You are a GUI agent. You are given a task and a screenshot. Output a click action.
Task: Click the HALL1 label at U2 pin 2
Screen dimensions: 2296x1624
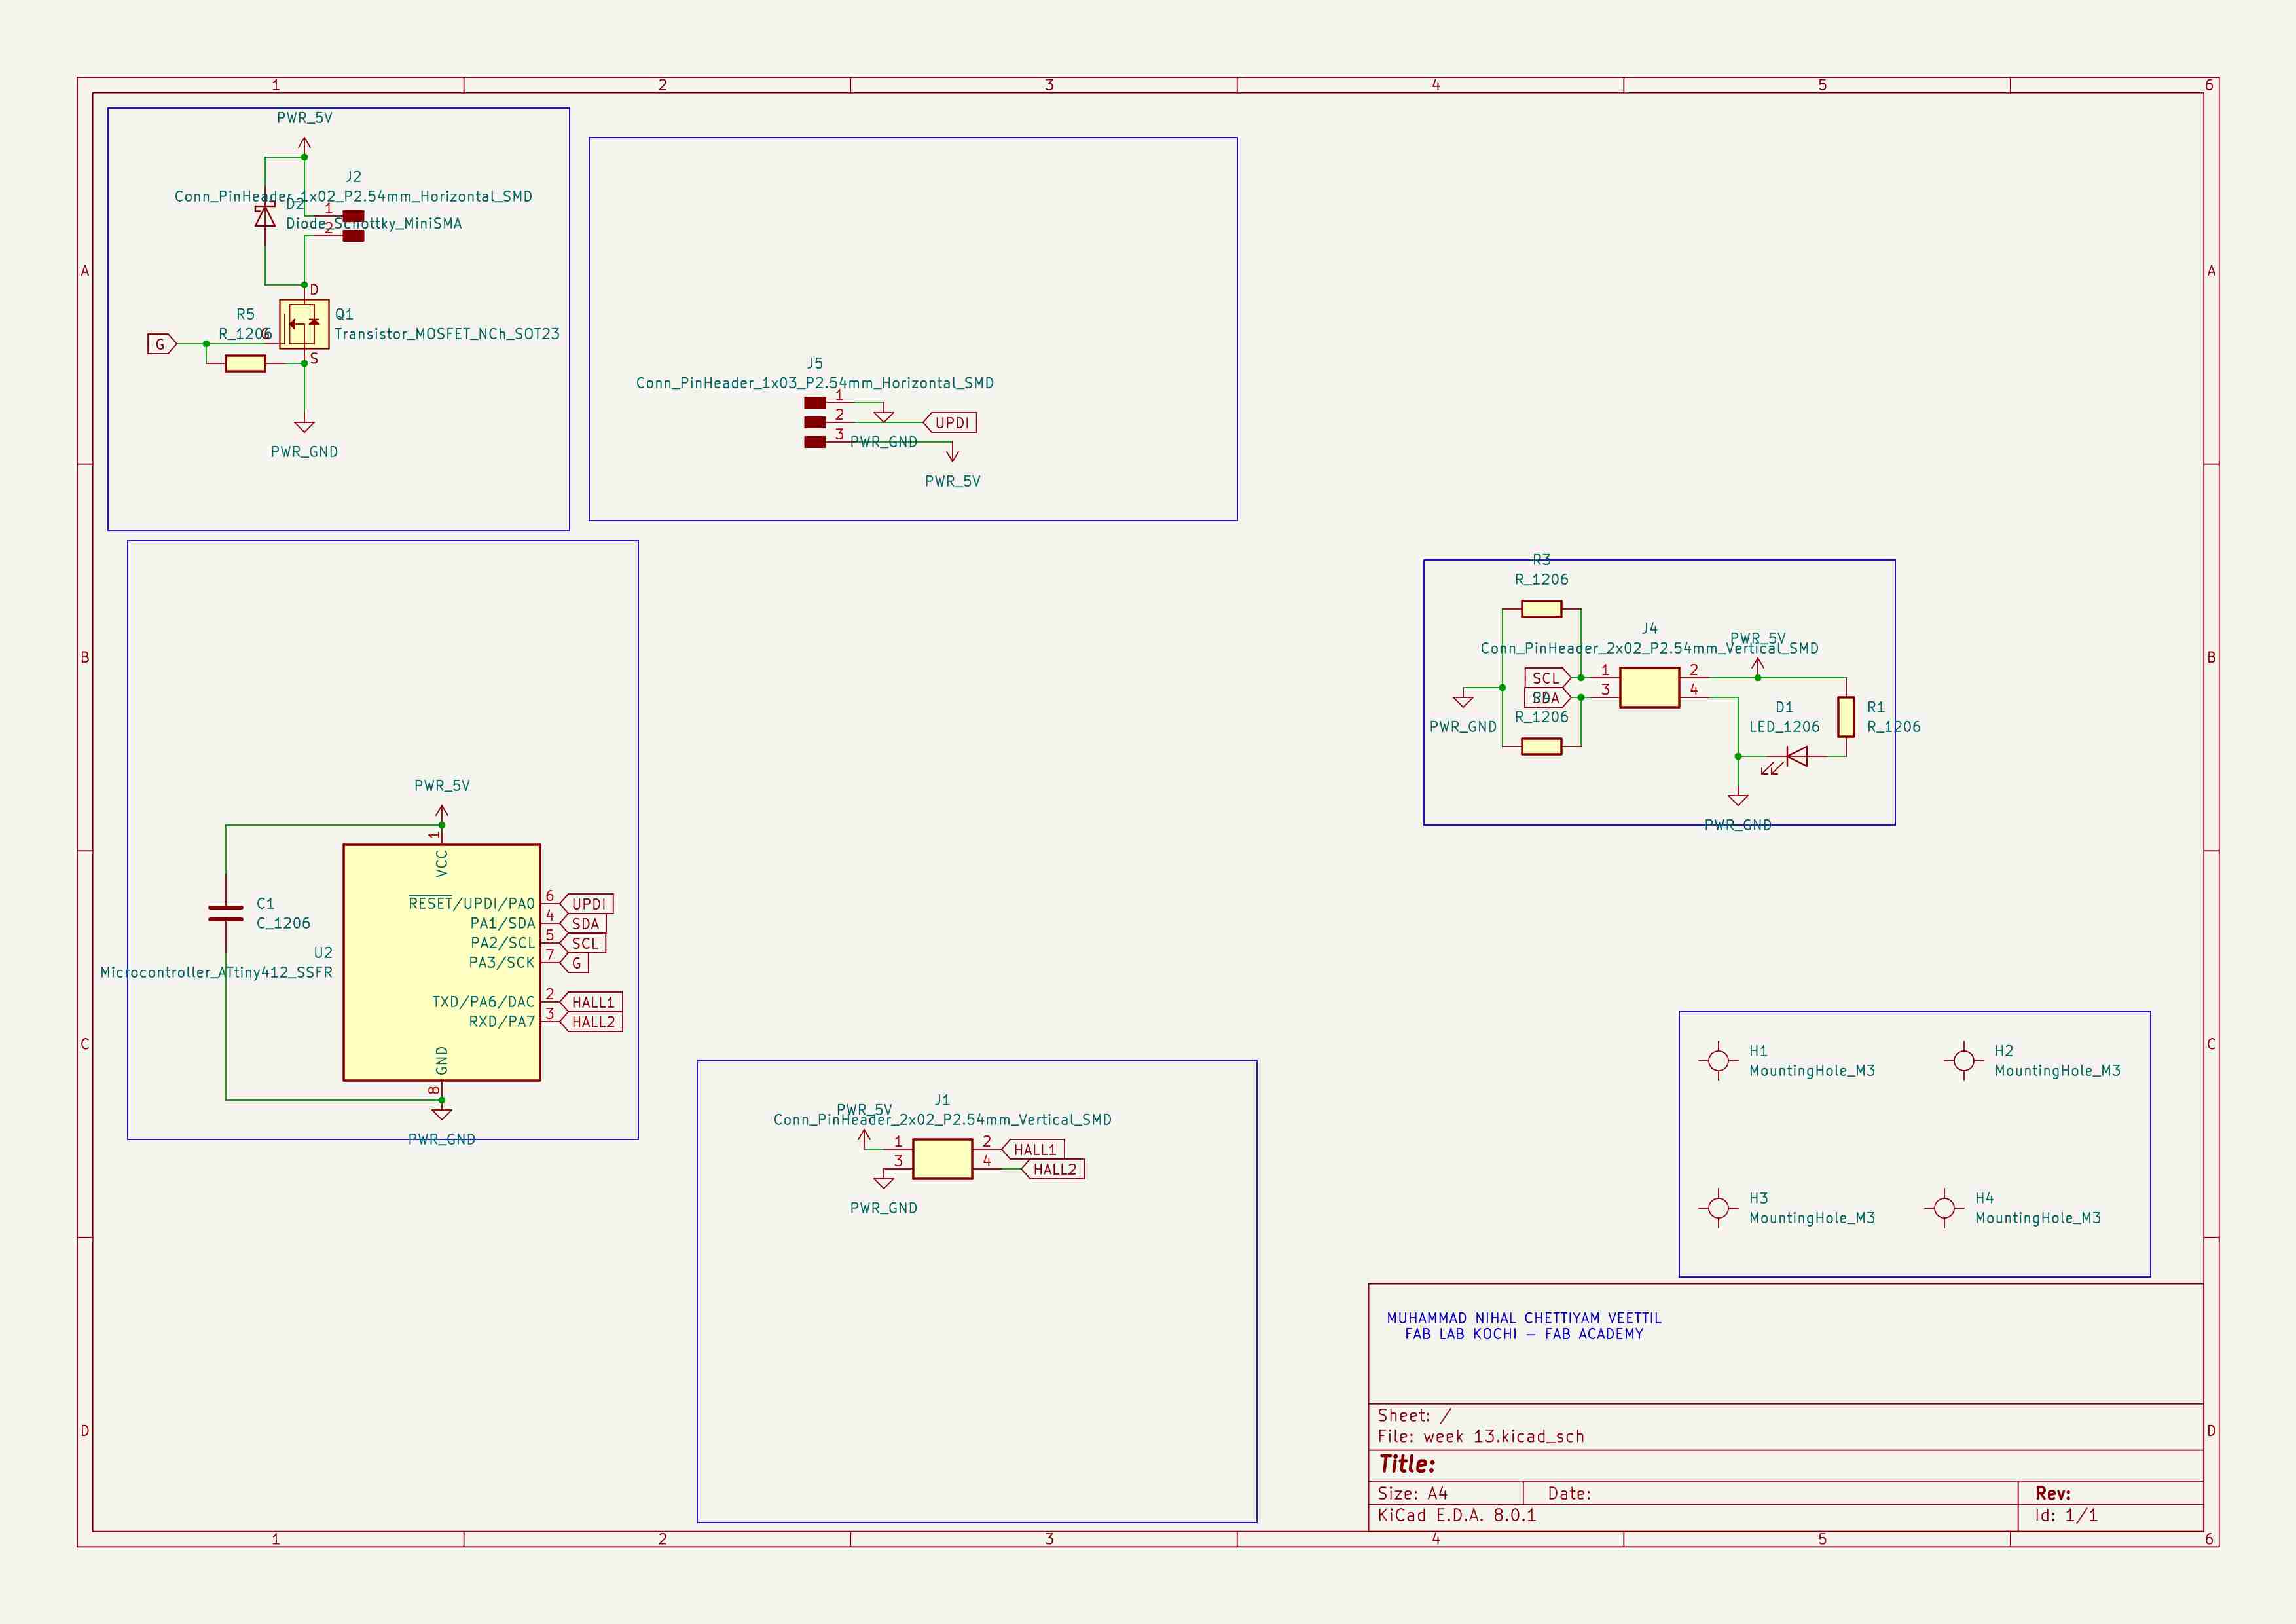pos(591,1002)
